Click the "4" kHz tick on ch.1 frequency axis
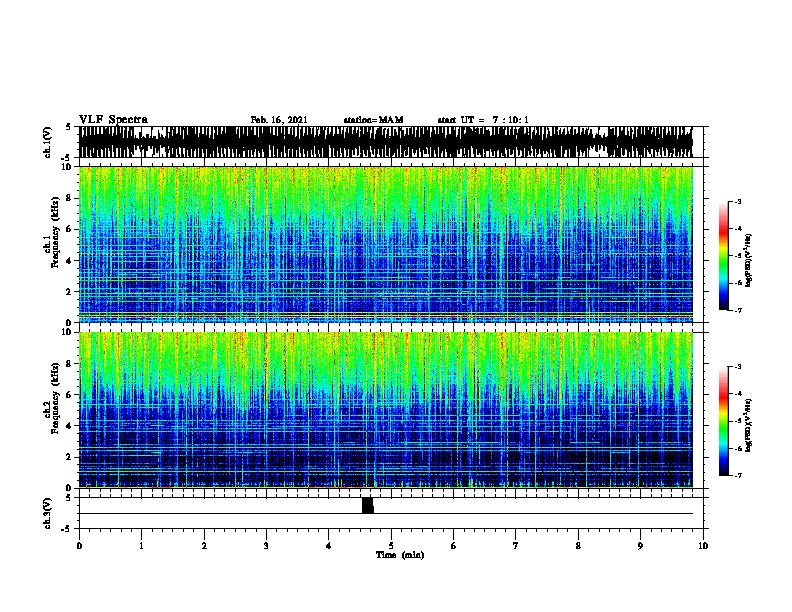Image resolution: width=792 pixels, height=612 pixels. coord(70,261)
